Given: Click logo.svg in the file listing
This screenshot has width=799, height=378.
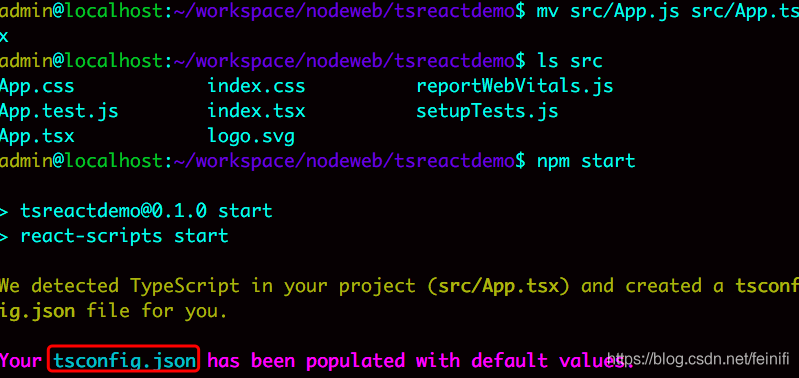Looking at the screenshot, I should [x=251, y=137].
